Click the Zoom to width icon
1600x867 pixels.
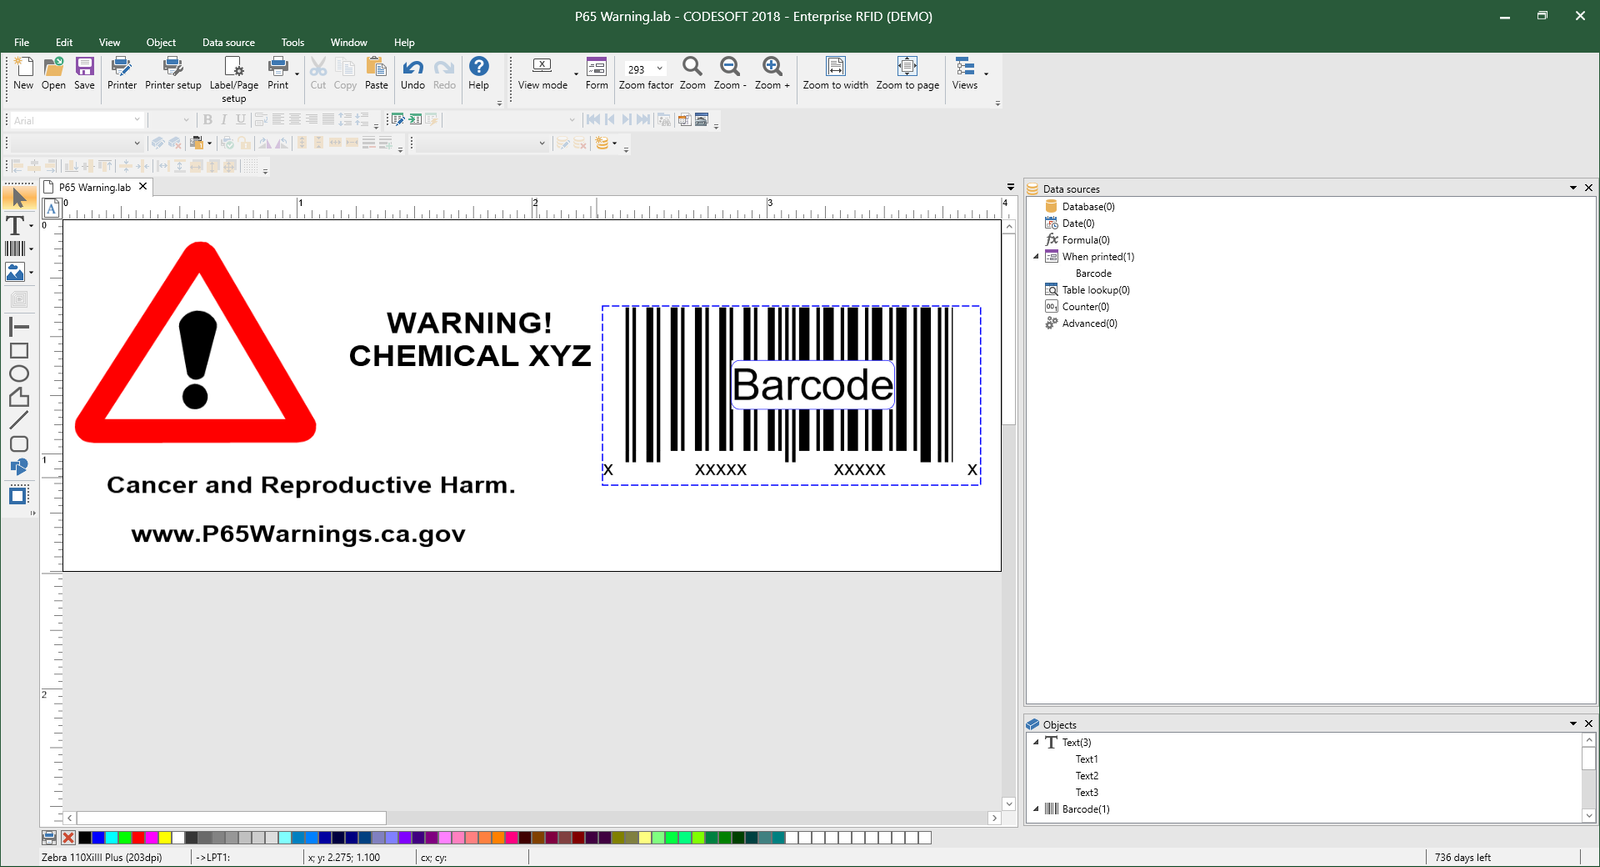pyautogui.click(x=835, y=67)
